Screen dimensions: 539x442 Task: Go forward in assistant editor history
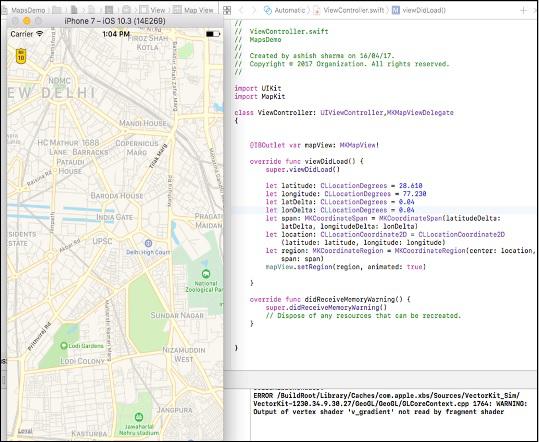pos(254,10)
